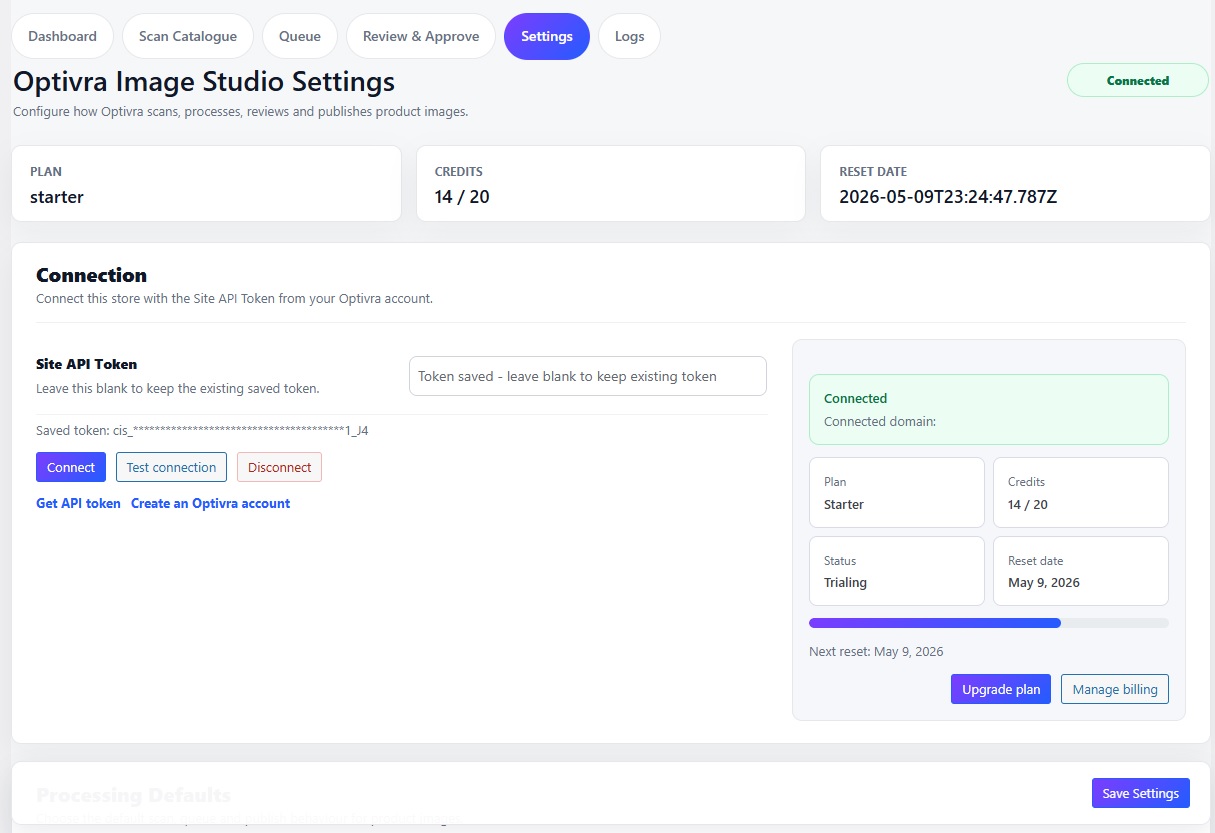Switch to the Review & Approve tab
Screen dimensions: 1215x833
[420, 36]
